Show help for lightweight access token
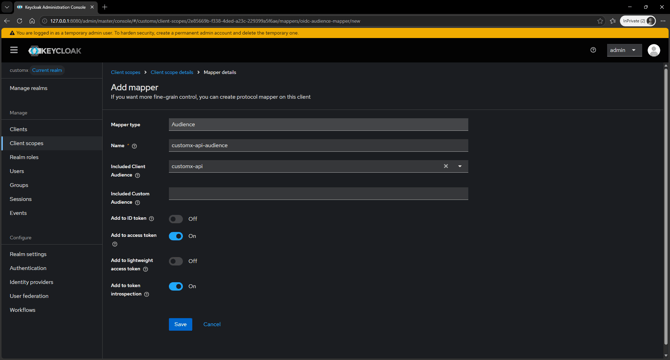 point(145,269)
